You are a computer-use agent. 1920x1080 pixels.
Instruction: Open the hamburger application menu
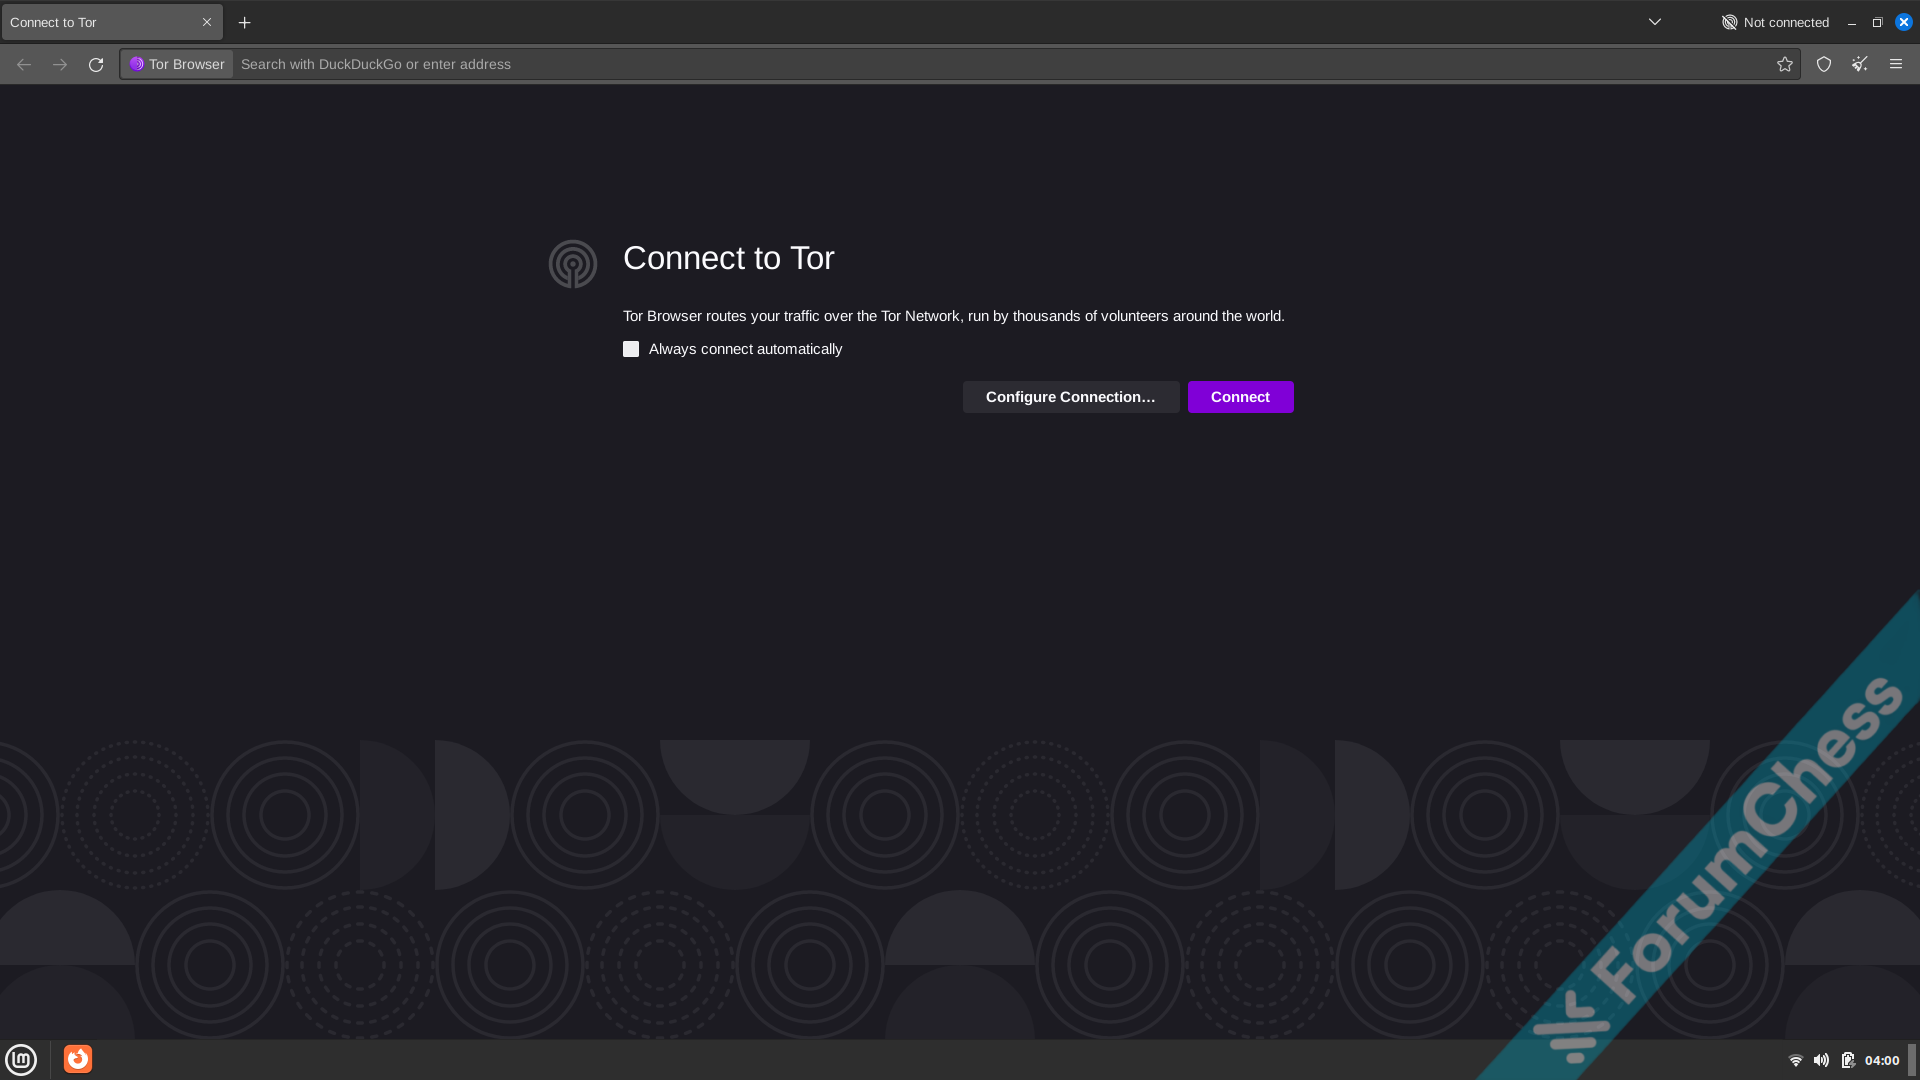click(1896, 64)
